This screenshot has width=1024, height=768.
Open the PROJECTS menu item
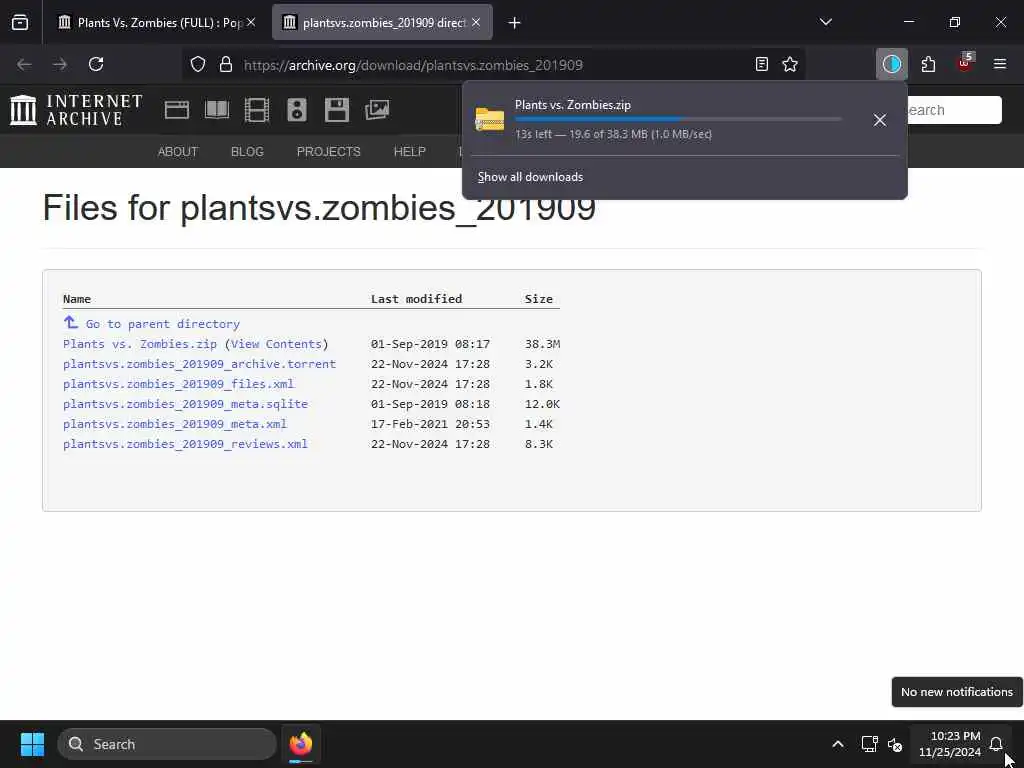tap(328, 152)
